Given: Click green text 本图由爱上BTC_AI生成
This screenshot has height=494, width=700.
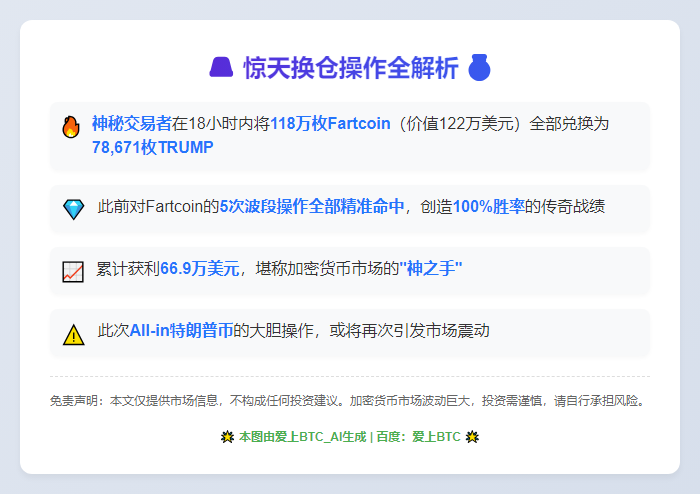Looking at the screenshot, I should pyautogui.click(x=303, y=436).
